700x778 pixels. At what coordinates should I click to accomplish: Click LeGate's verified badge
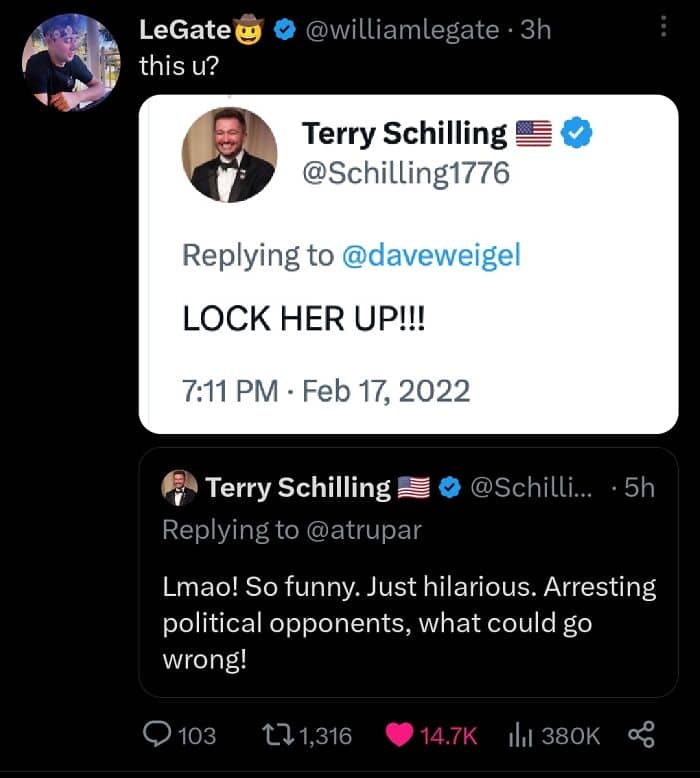pos(284,30)
